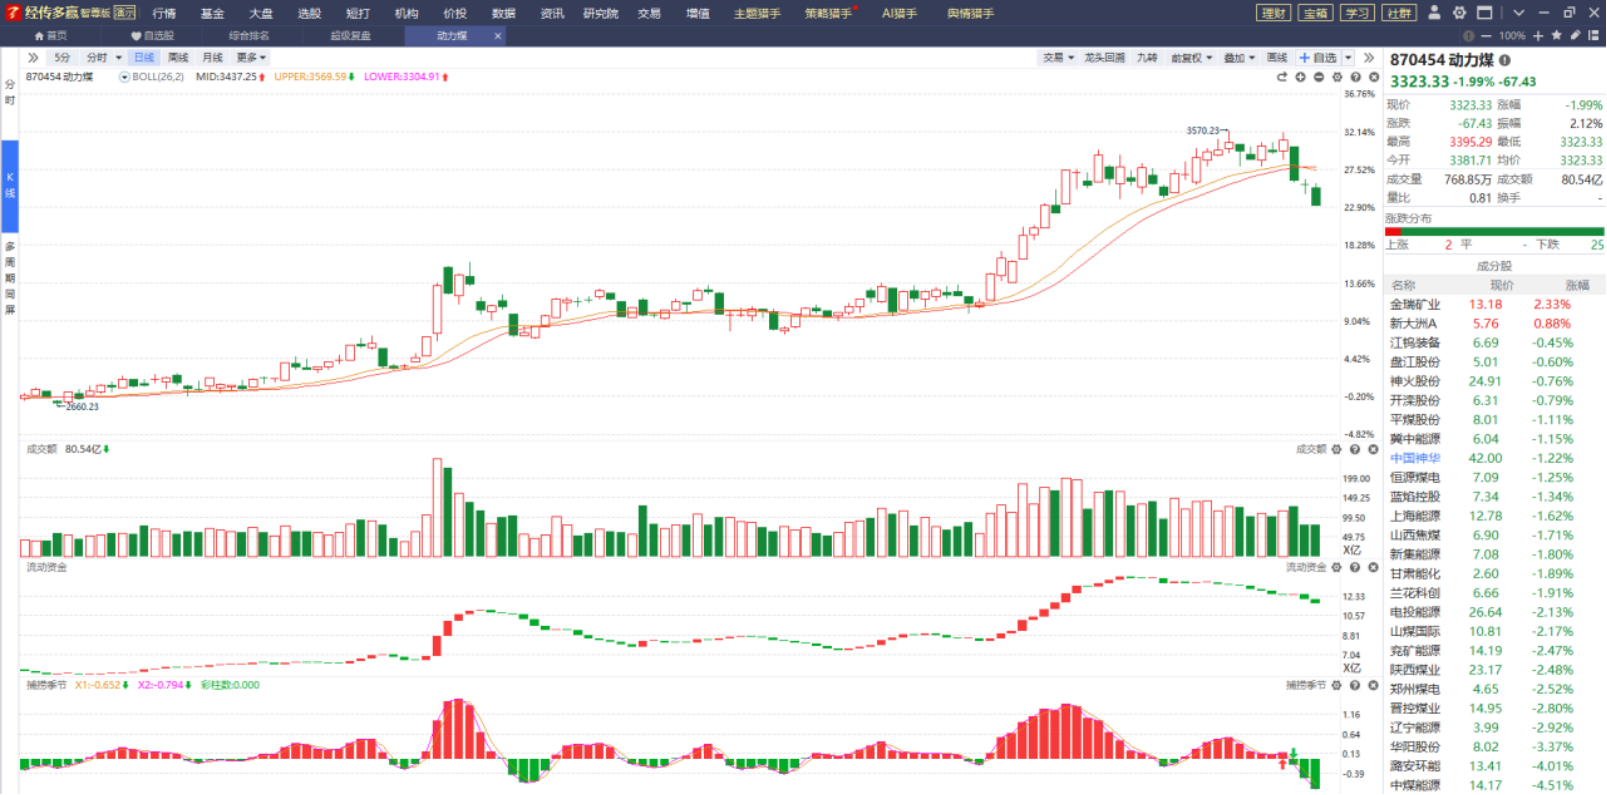Click the share arrow icon above main chart
Viewport: 1607px width, 795px height.
coord(1282,77)
